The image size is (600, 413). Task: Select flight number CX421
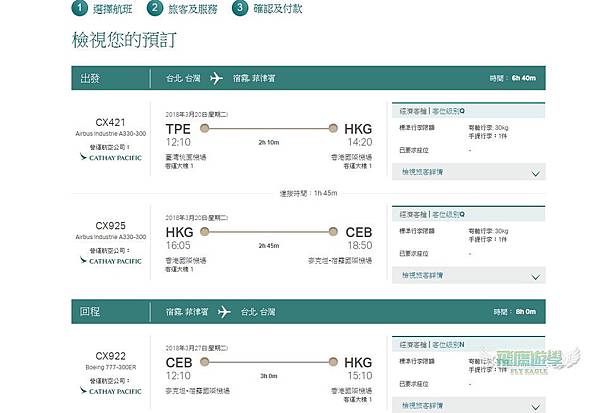click(x=110, y=122)
